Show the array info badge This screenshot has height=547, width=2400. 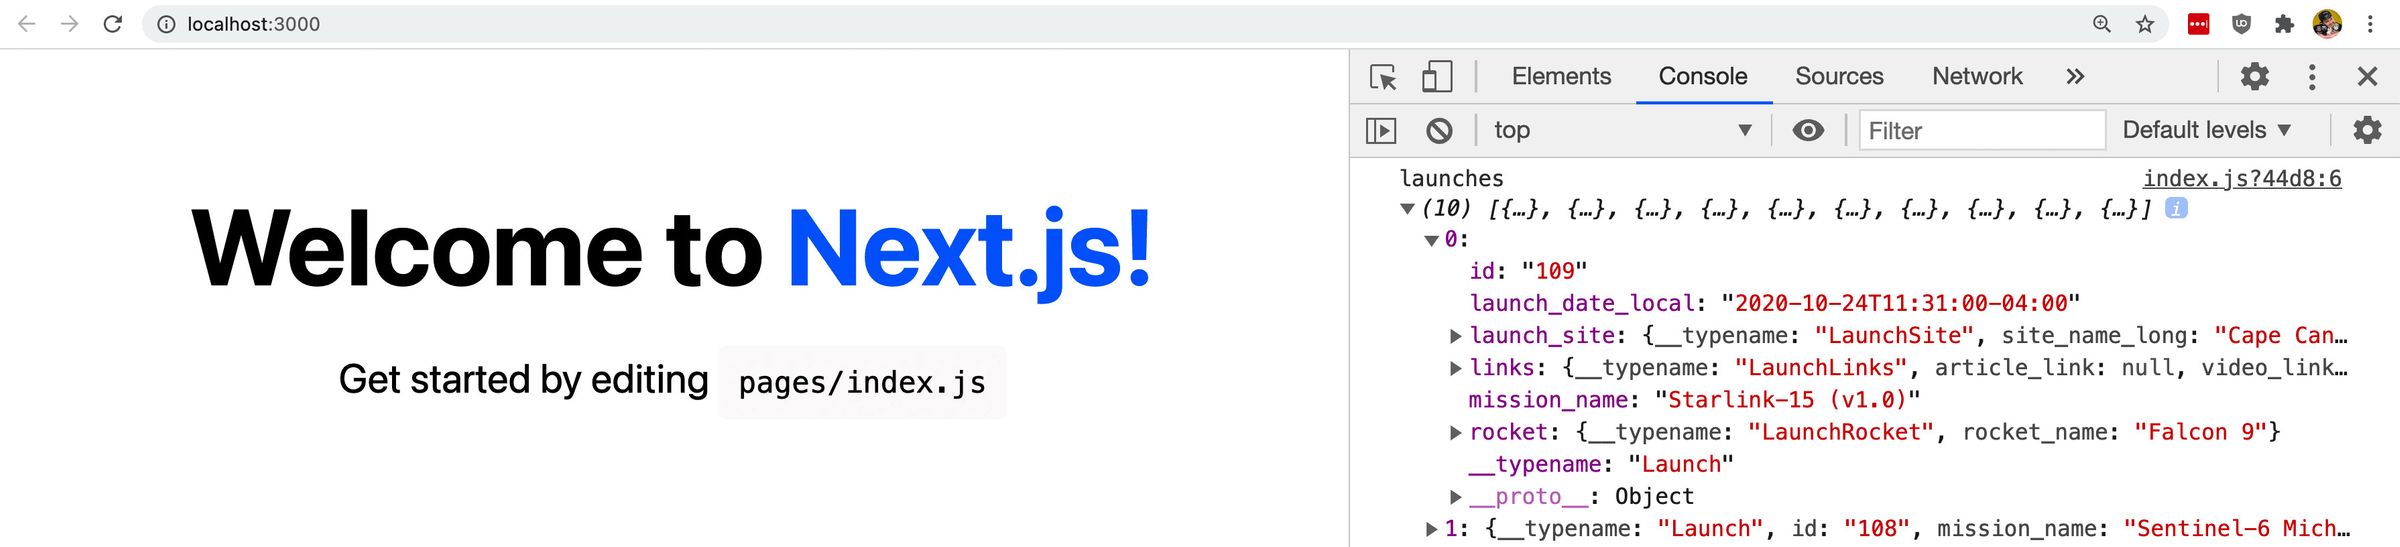coord(2176,208)
